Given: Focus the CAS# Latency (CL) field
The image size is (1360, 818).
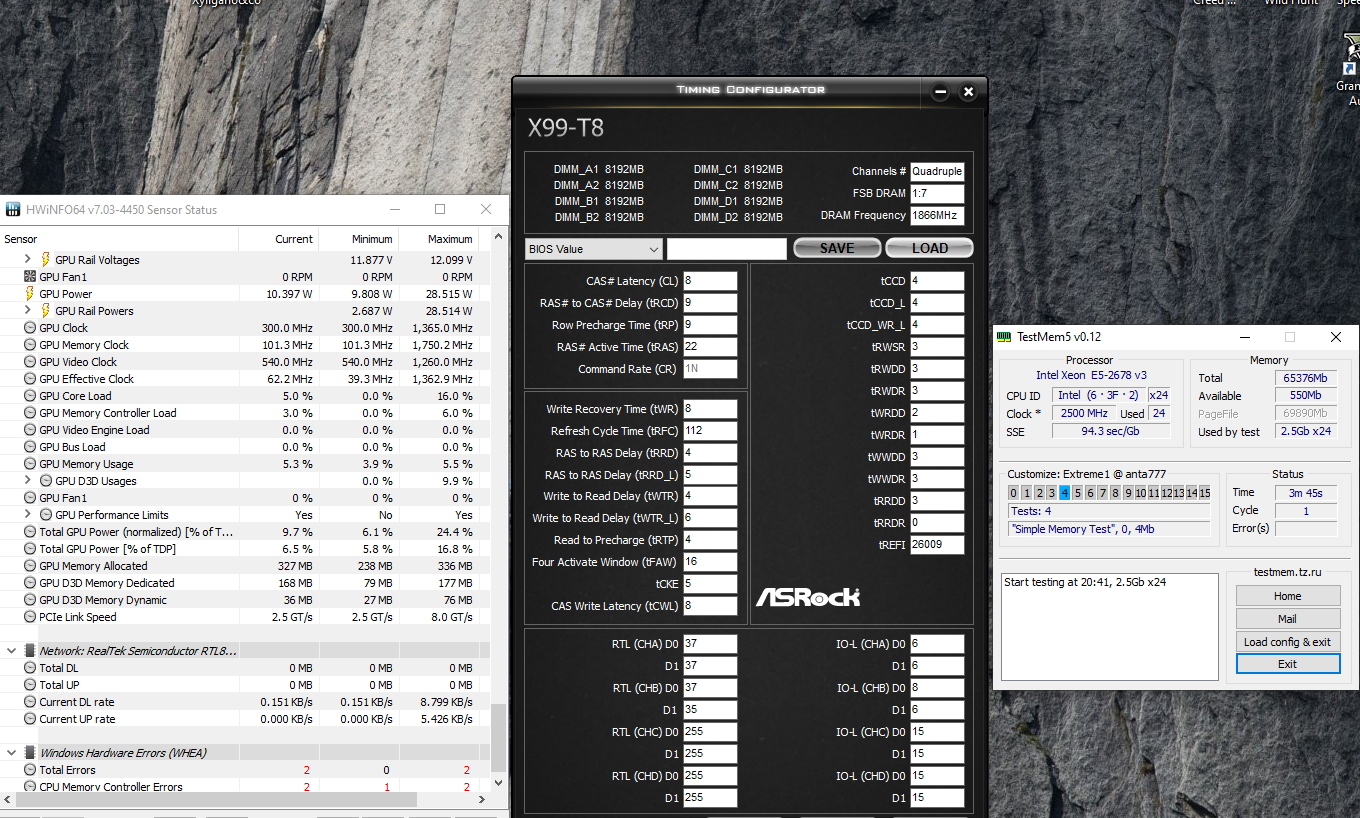Looking at the screenshot, I should pos(710,281).
